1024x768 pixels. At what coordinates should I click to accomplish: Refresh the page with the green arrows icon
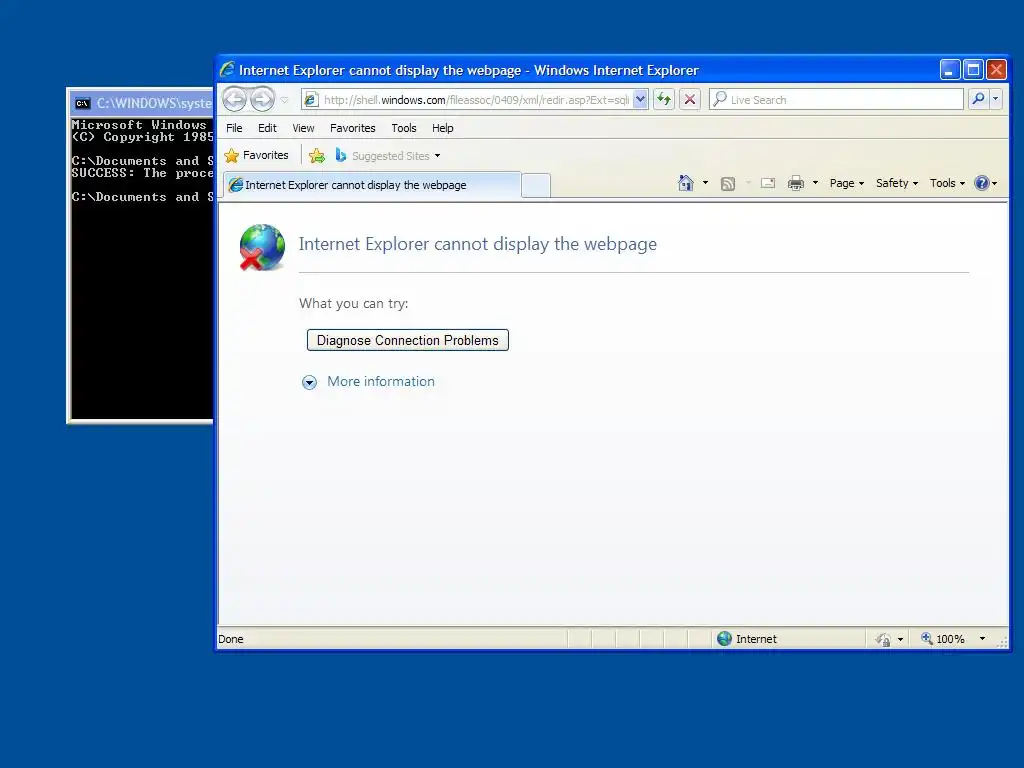[664, 99]
